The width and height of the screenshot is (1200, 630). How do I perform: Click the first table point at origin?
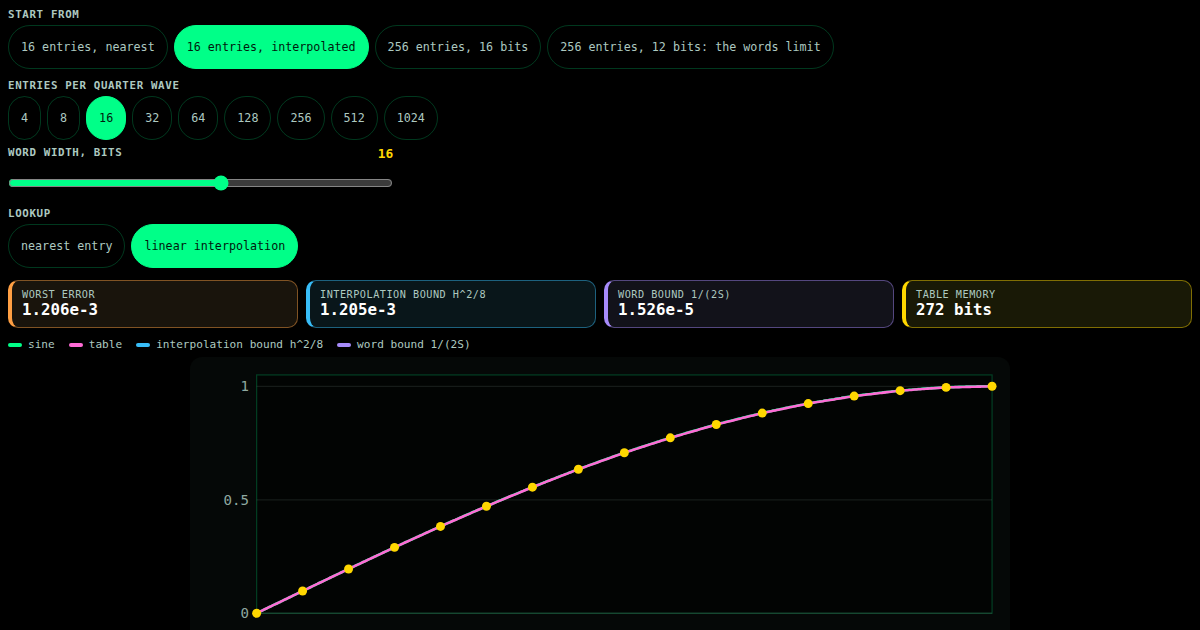click(x=257, y=613)
